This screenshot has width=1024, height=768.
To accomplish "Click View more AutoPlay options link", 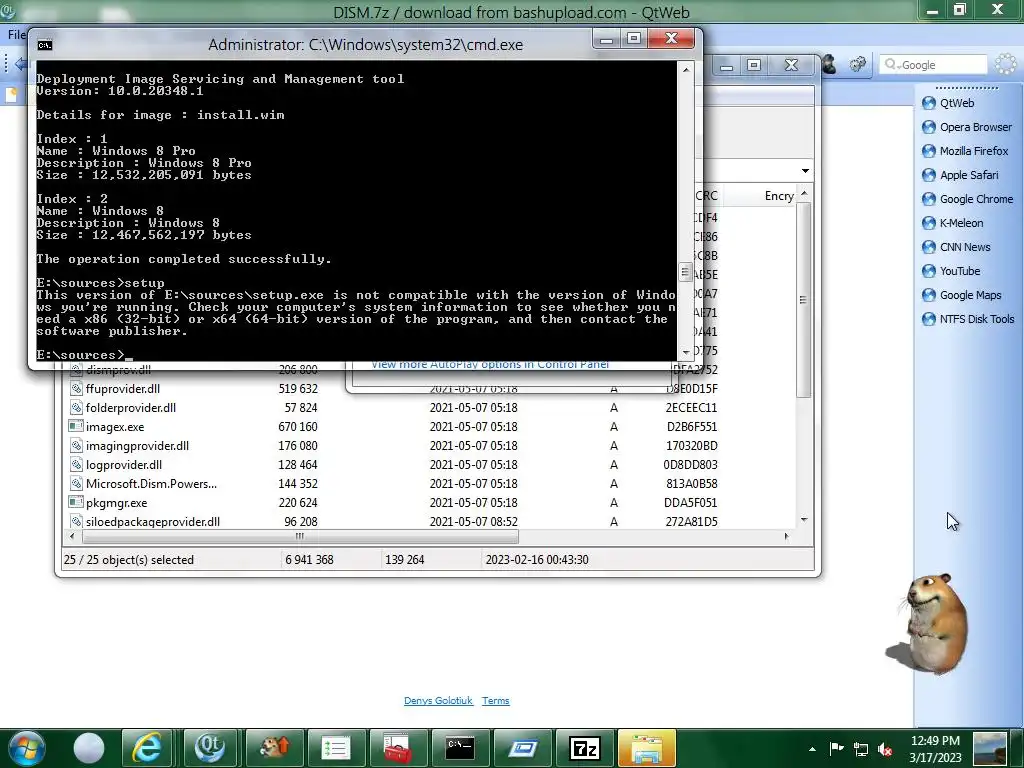I will pos(490,364).
